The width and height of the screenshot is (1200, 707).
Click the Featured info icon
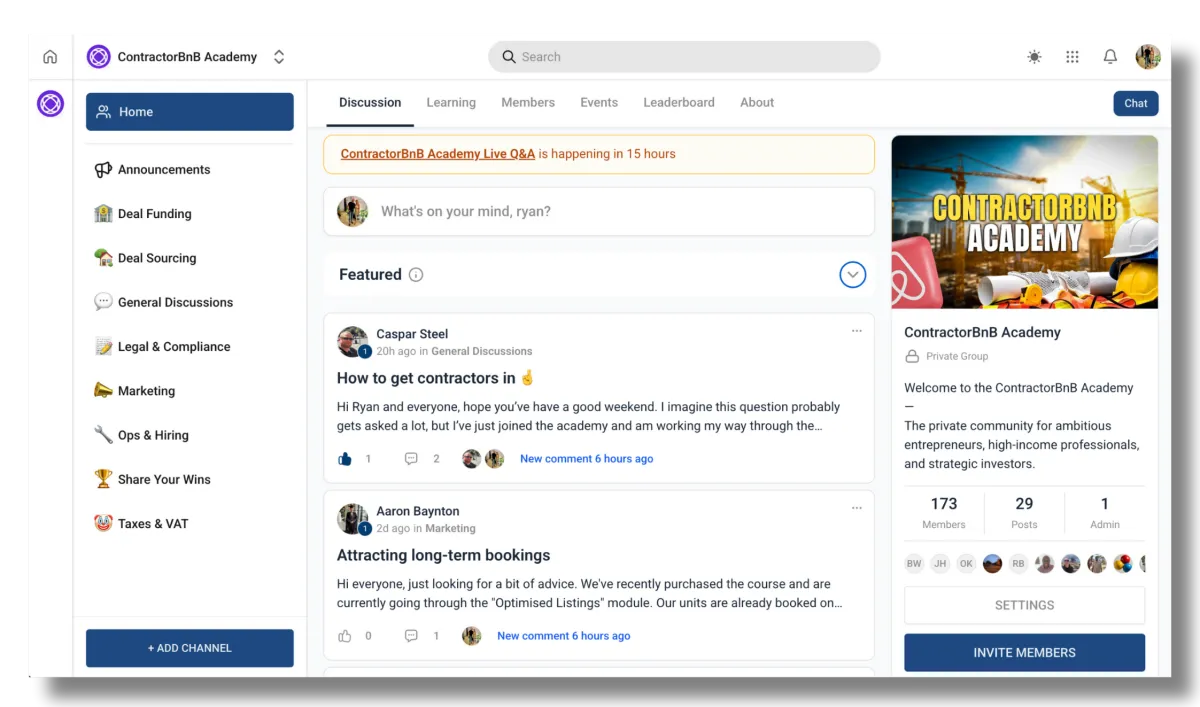416,275
